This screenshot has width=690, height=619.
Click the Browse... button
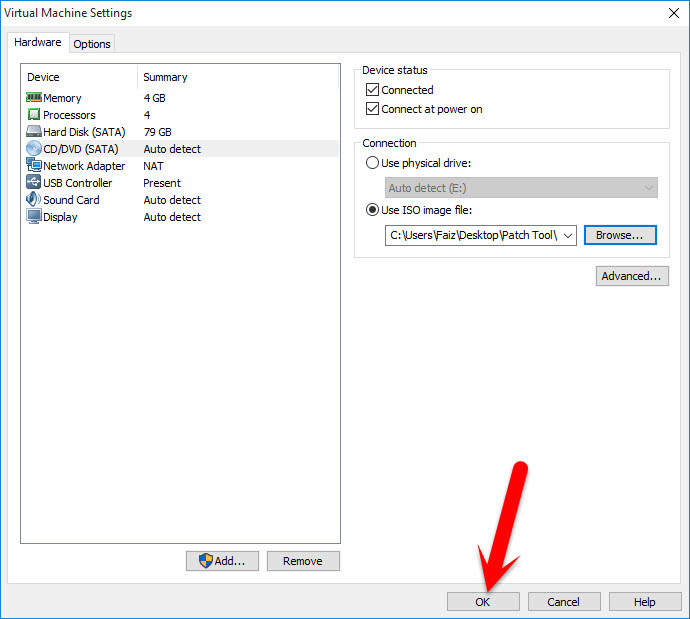[620, 235]
